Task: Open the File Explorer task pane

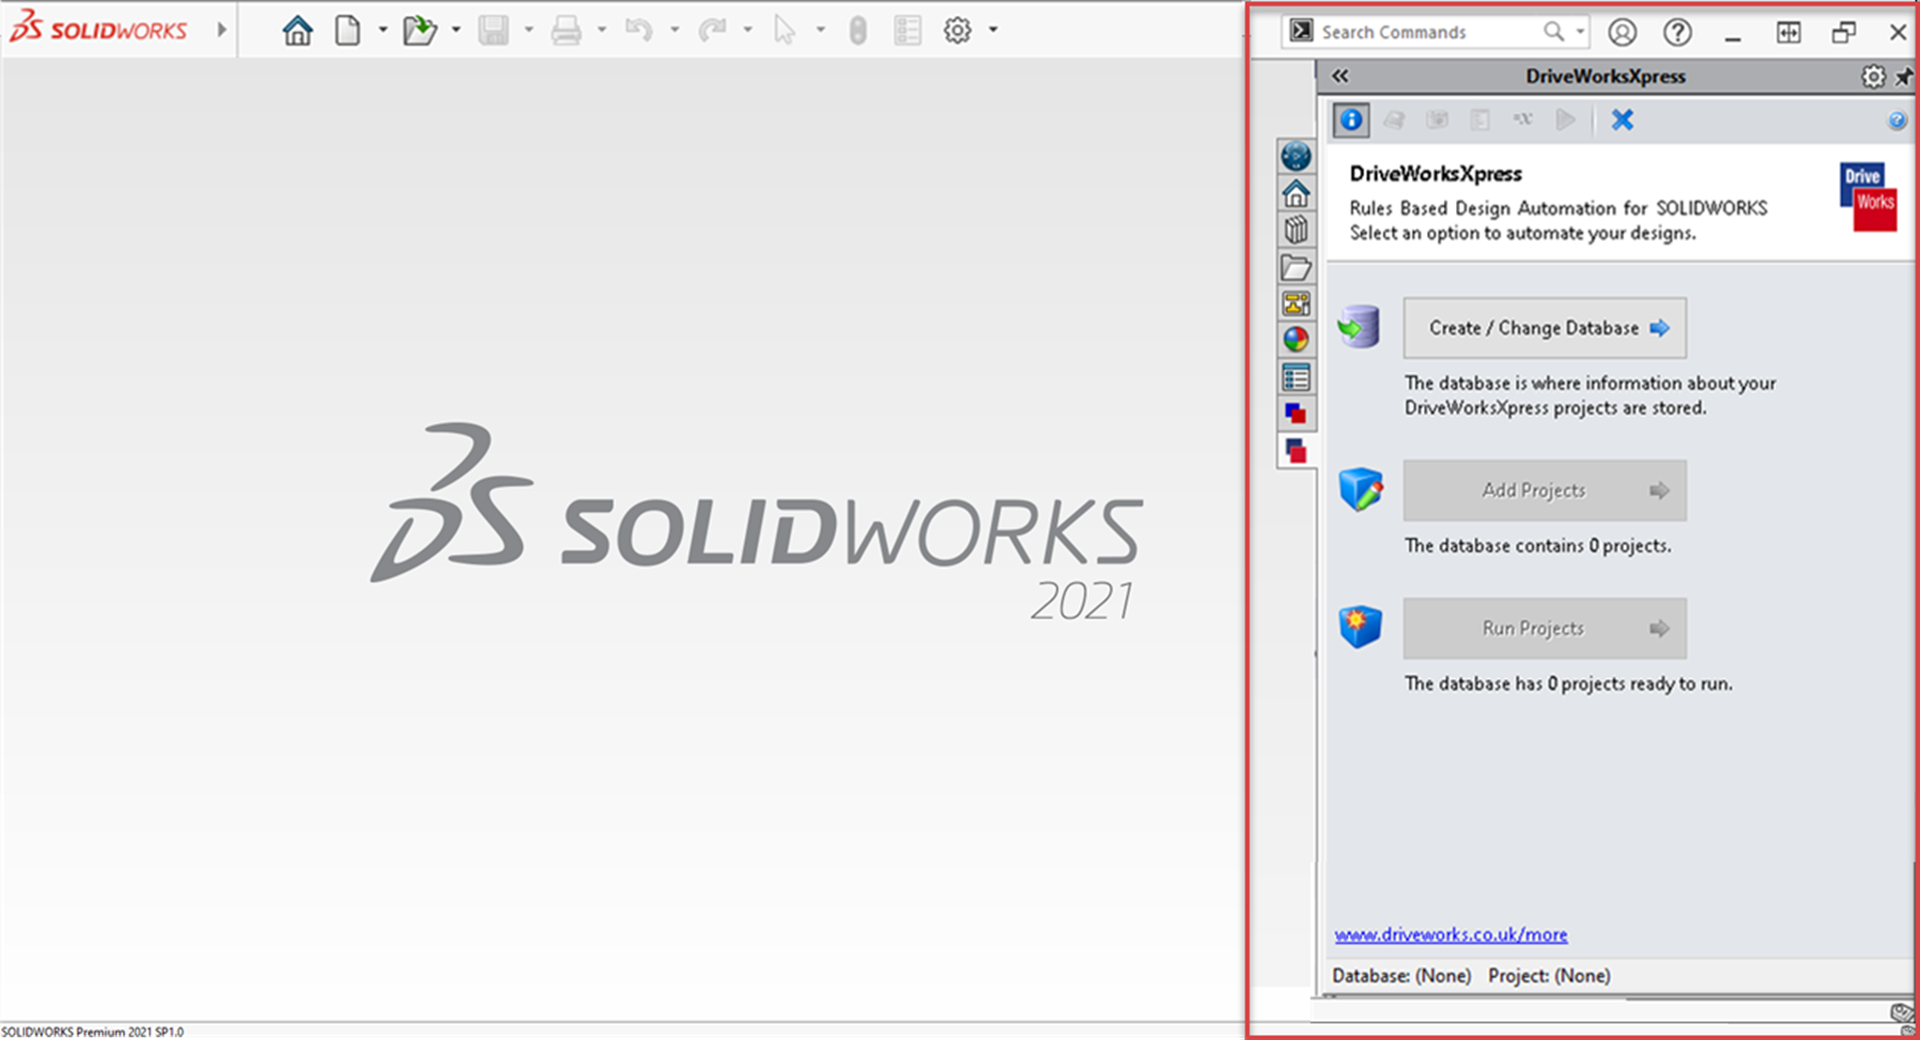Action: point(1296,266)
